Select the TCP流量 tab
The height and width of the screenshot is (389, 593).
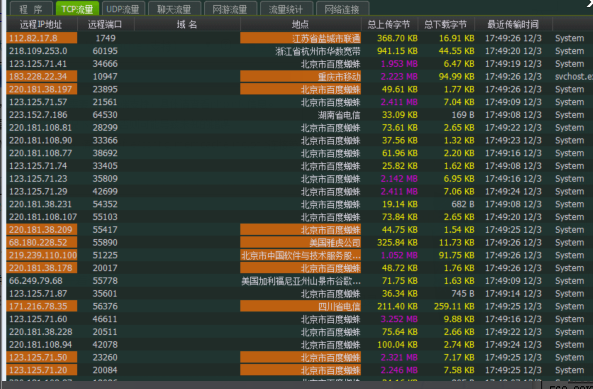pos(77,9)
